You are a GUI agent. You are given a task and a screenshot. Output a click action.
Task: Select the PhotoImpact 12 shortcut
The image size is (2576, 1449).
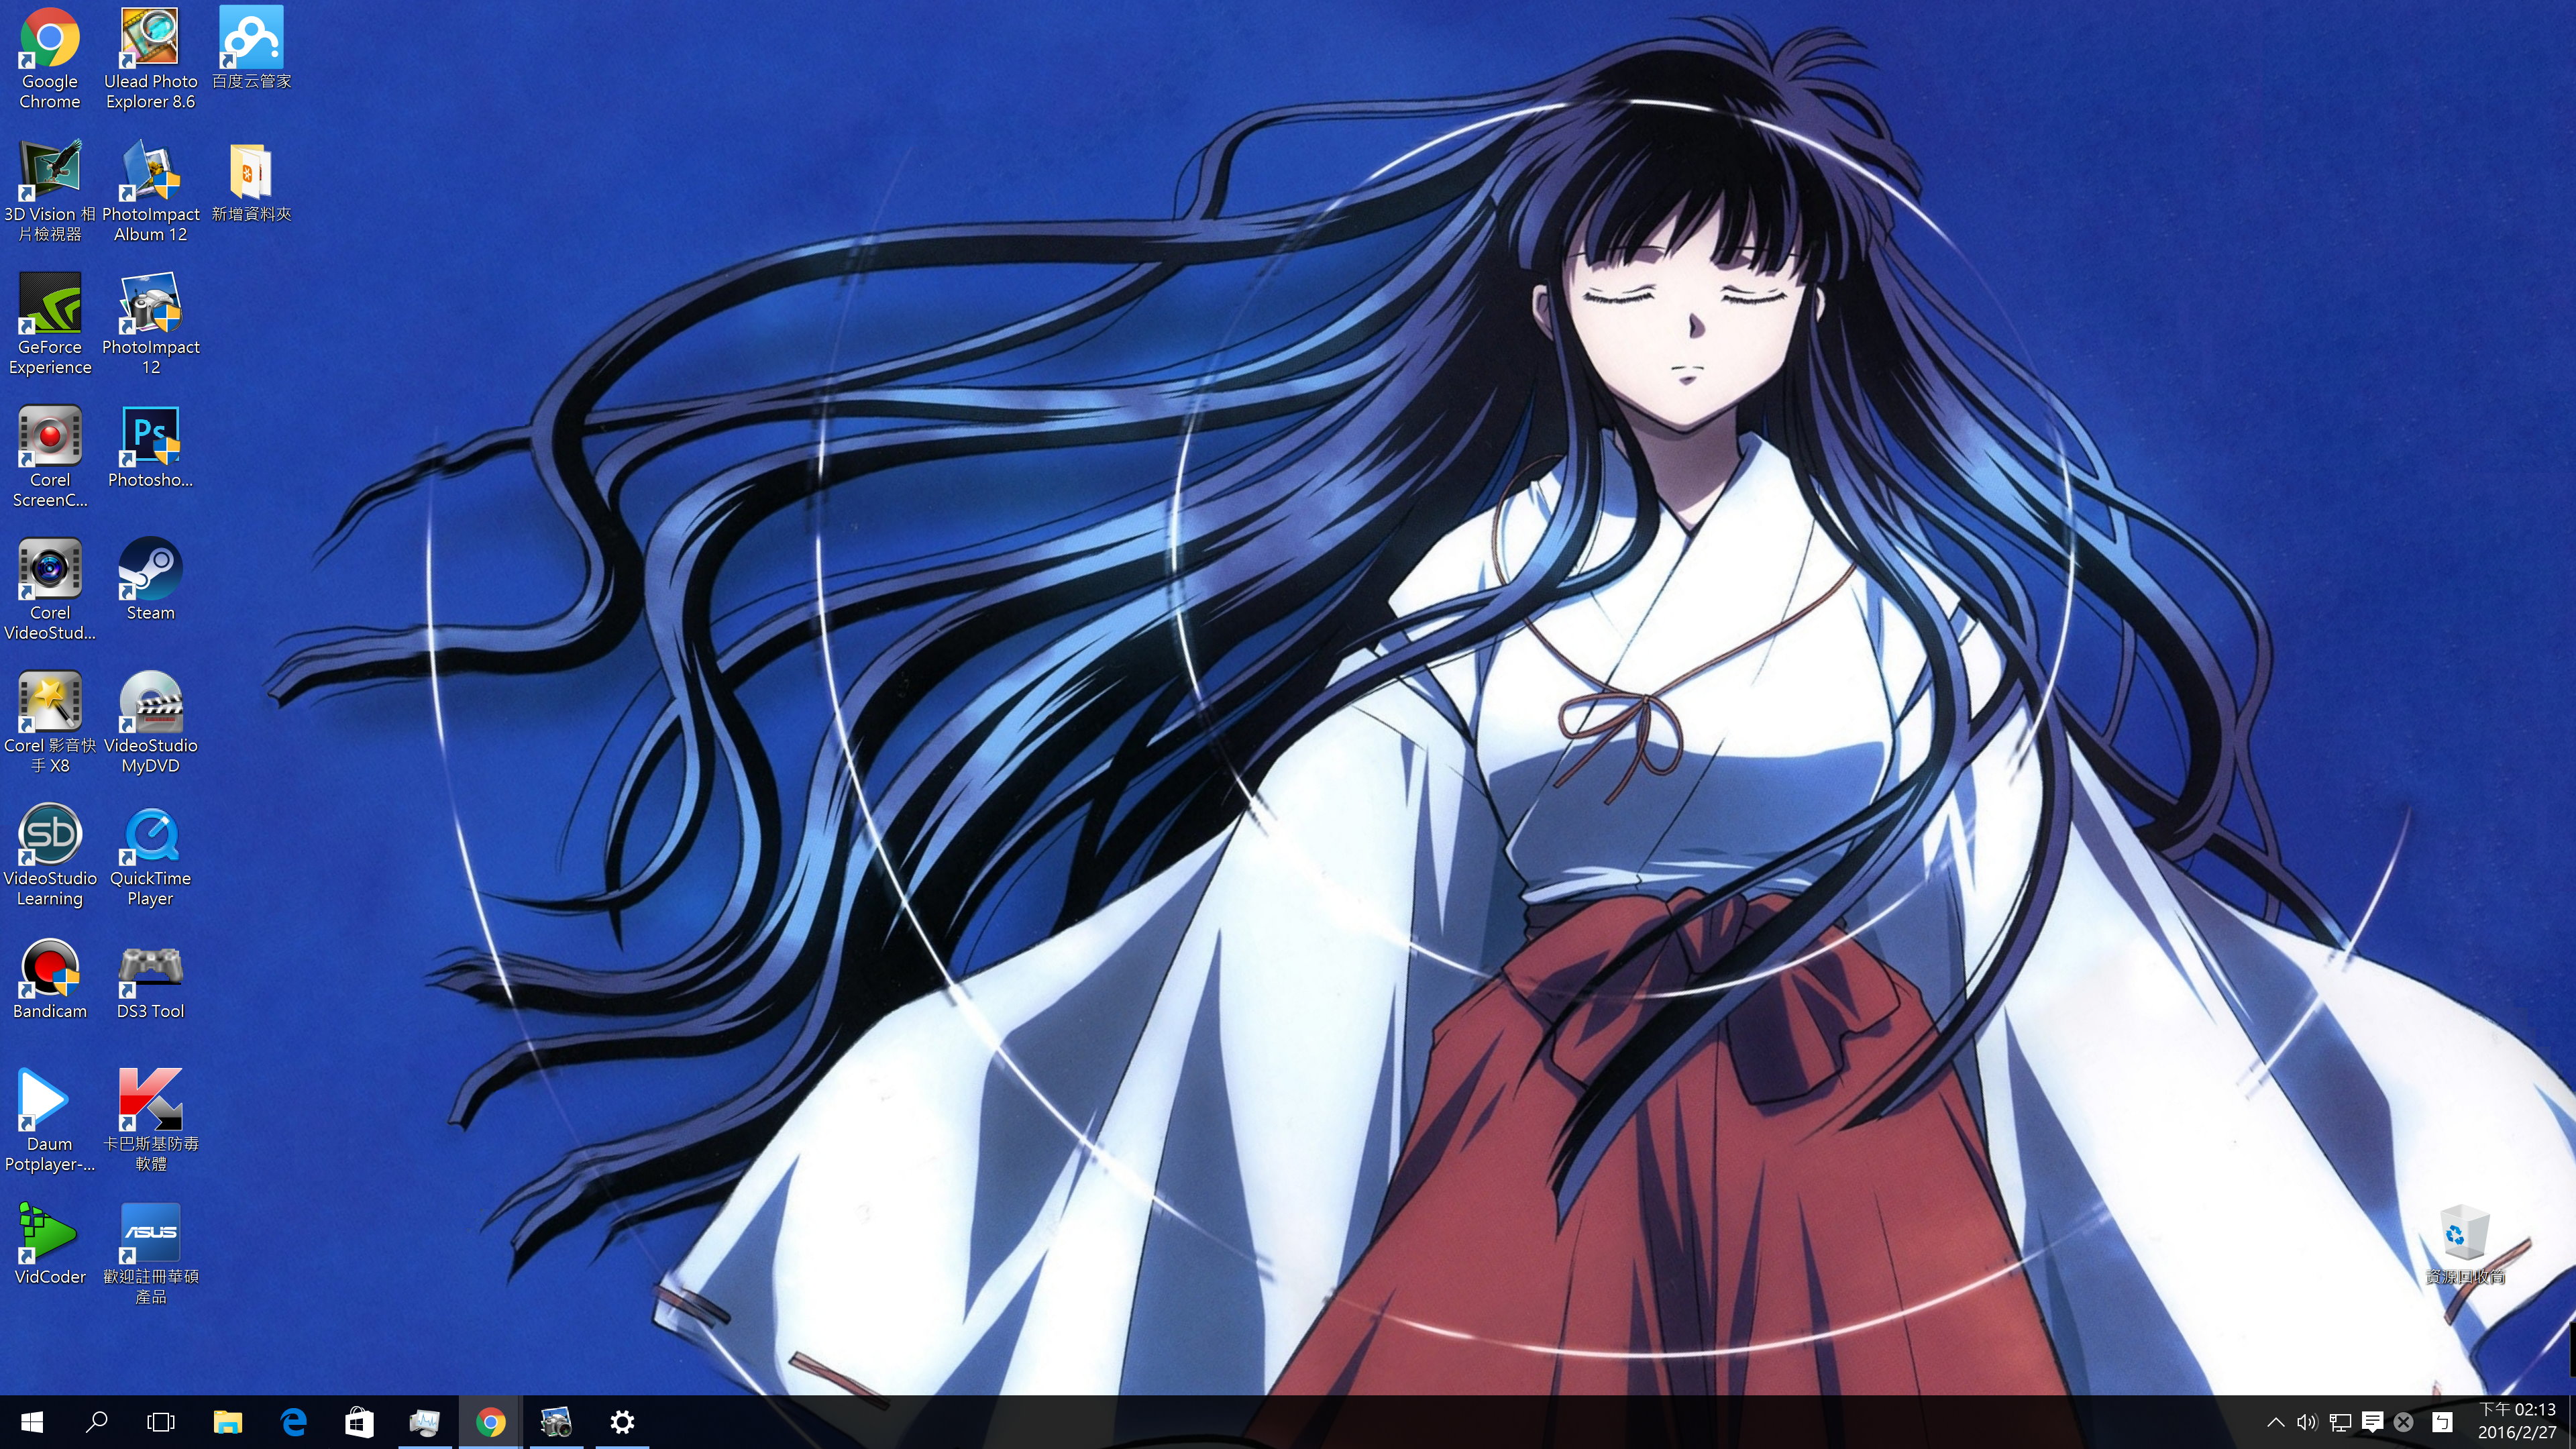(x=150, y=324)
